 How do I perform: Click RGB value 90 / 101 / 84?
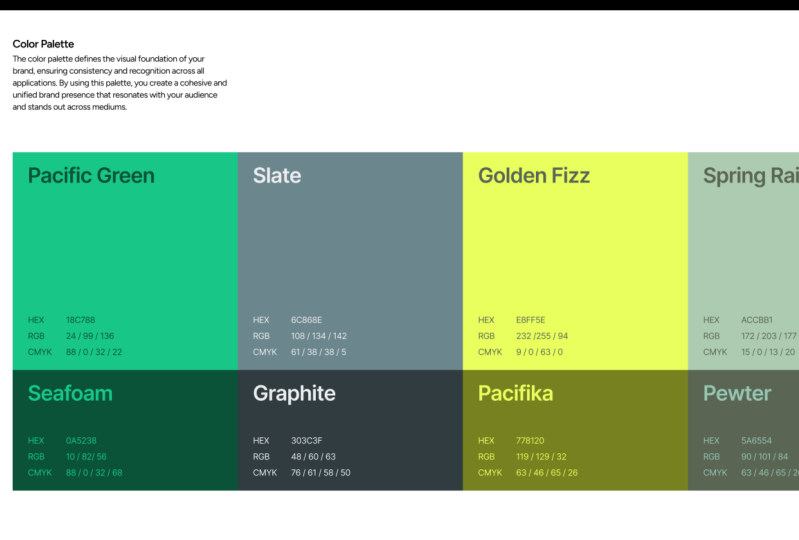(x=765, y=456)
